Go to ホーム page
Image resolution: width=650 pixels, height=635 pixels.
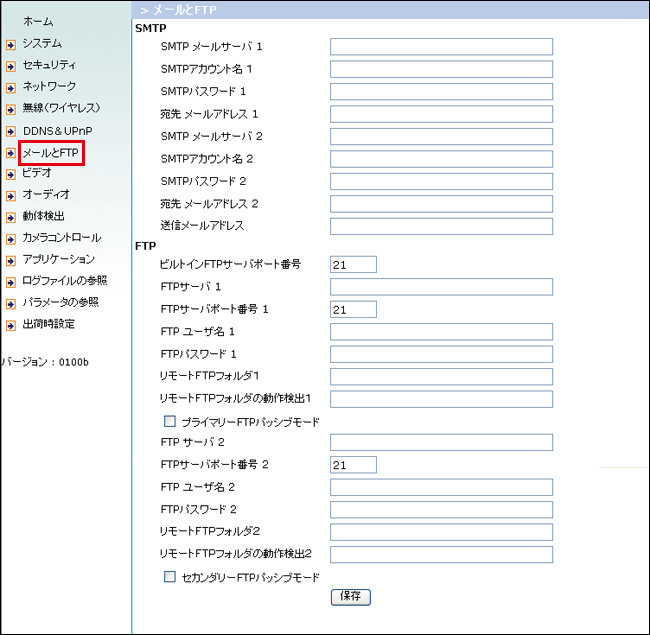38,21
